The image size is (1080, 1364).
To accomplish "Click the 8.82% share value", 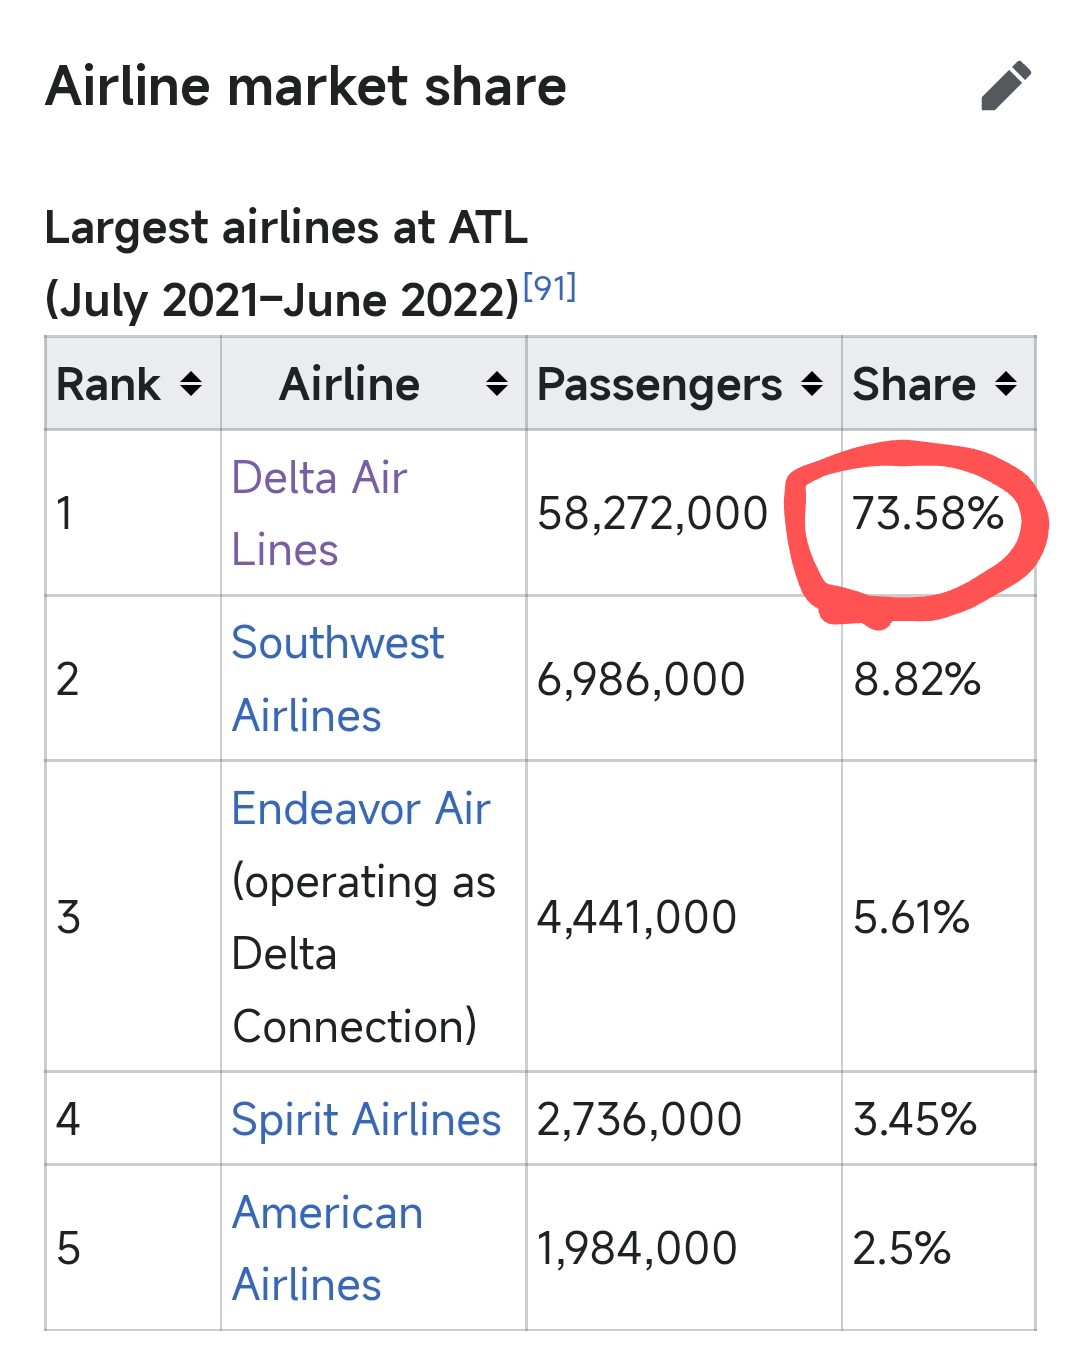I will tap(917, 680).
